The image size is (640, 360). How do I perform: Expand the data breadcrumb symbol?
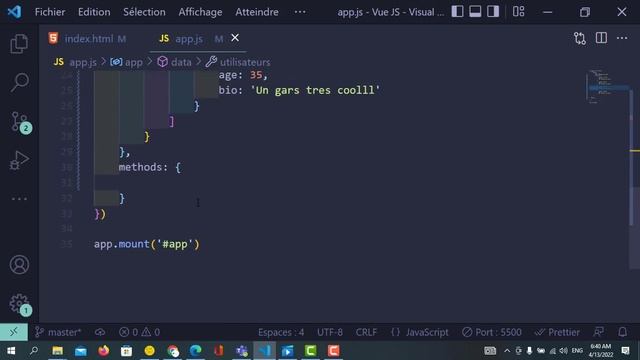(174, 62)
